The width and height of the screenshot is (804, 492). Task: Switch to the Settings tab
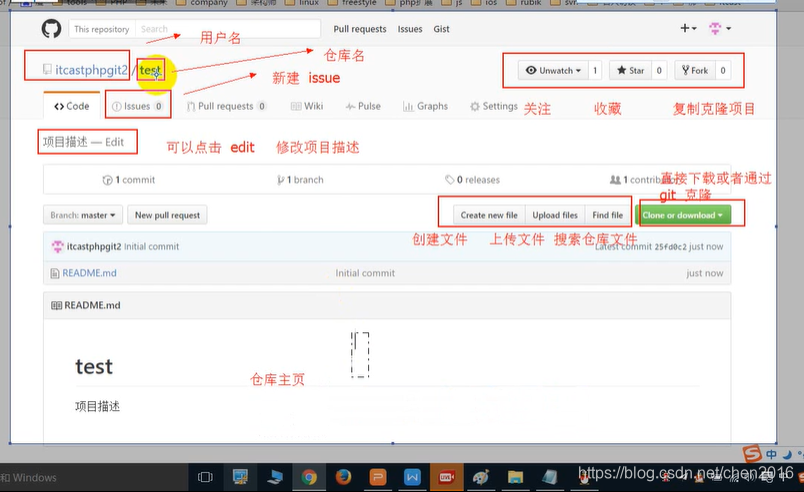pyautogui.click(x=494, y=106)
